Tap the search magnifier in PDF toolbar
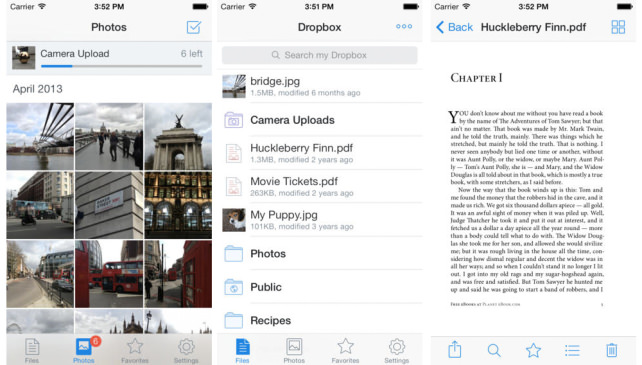The height and width of the screenshot is (365, 642). tap(494, 350)
